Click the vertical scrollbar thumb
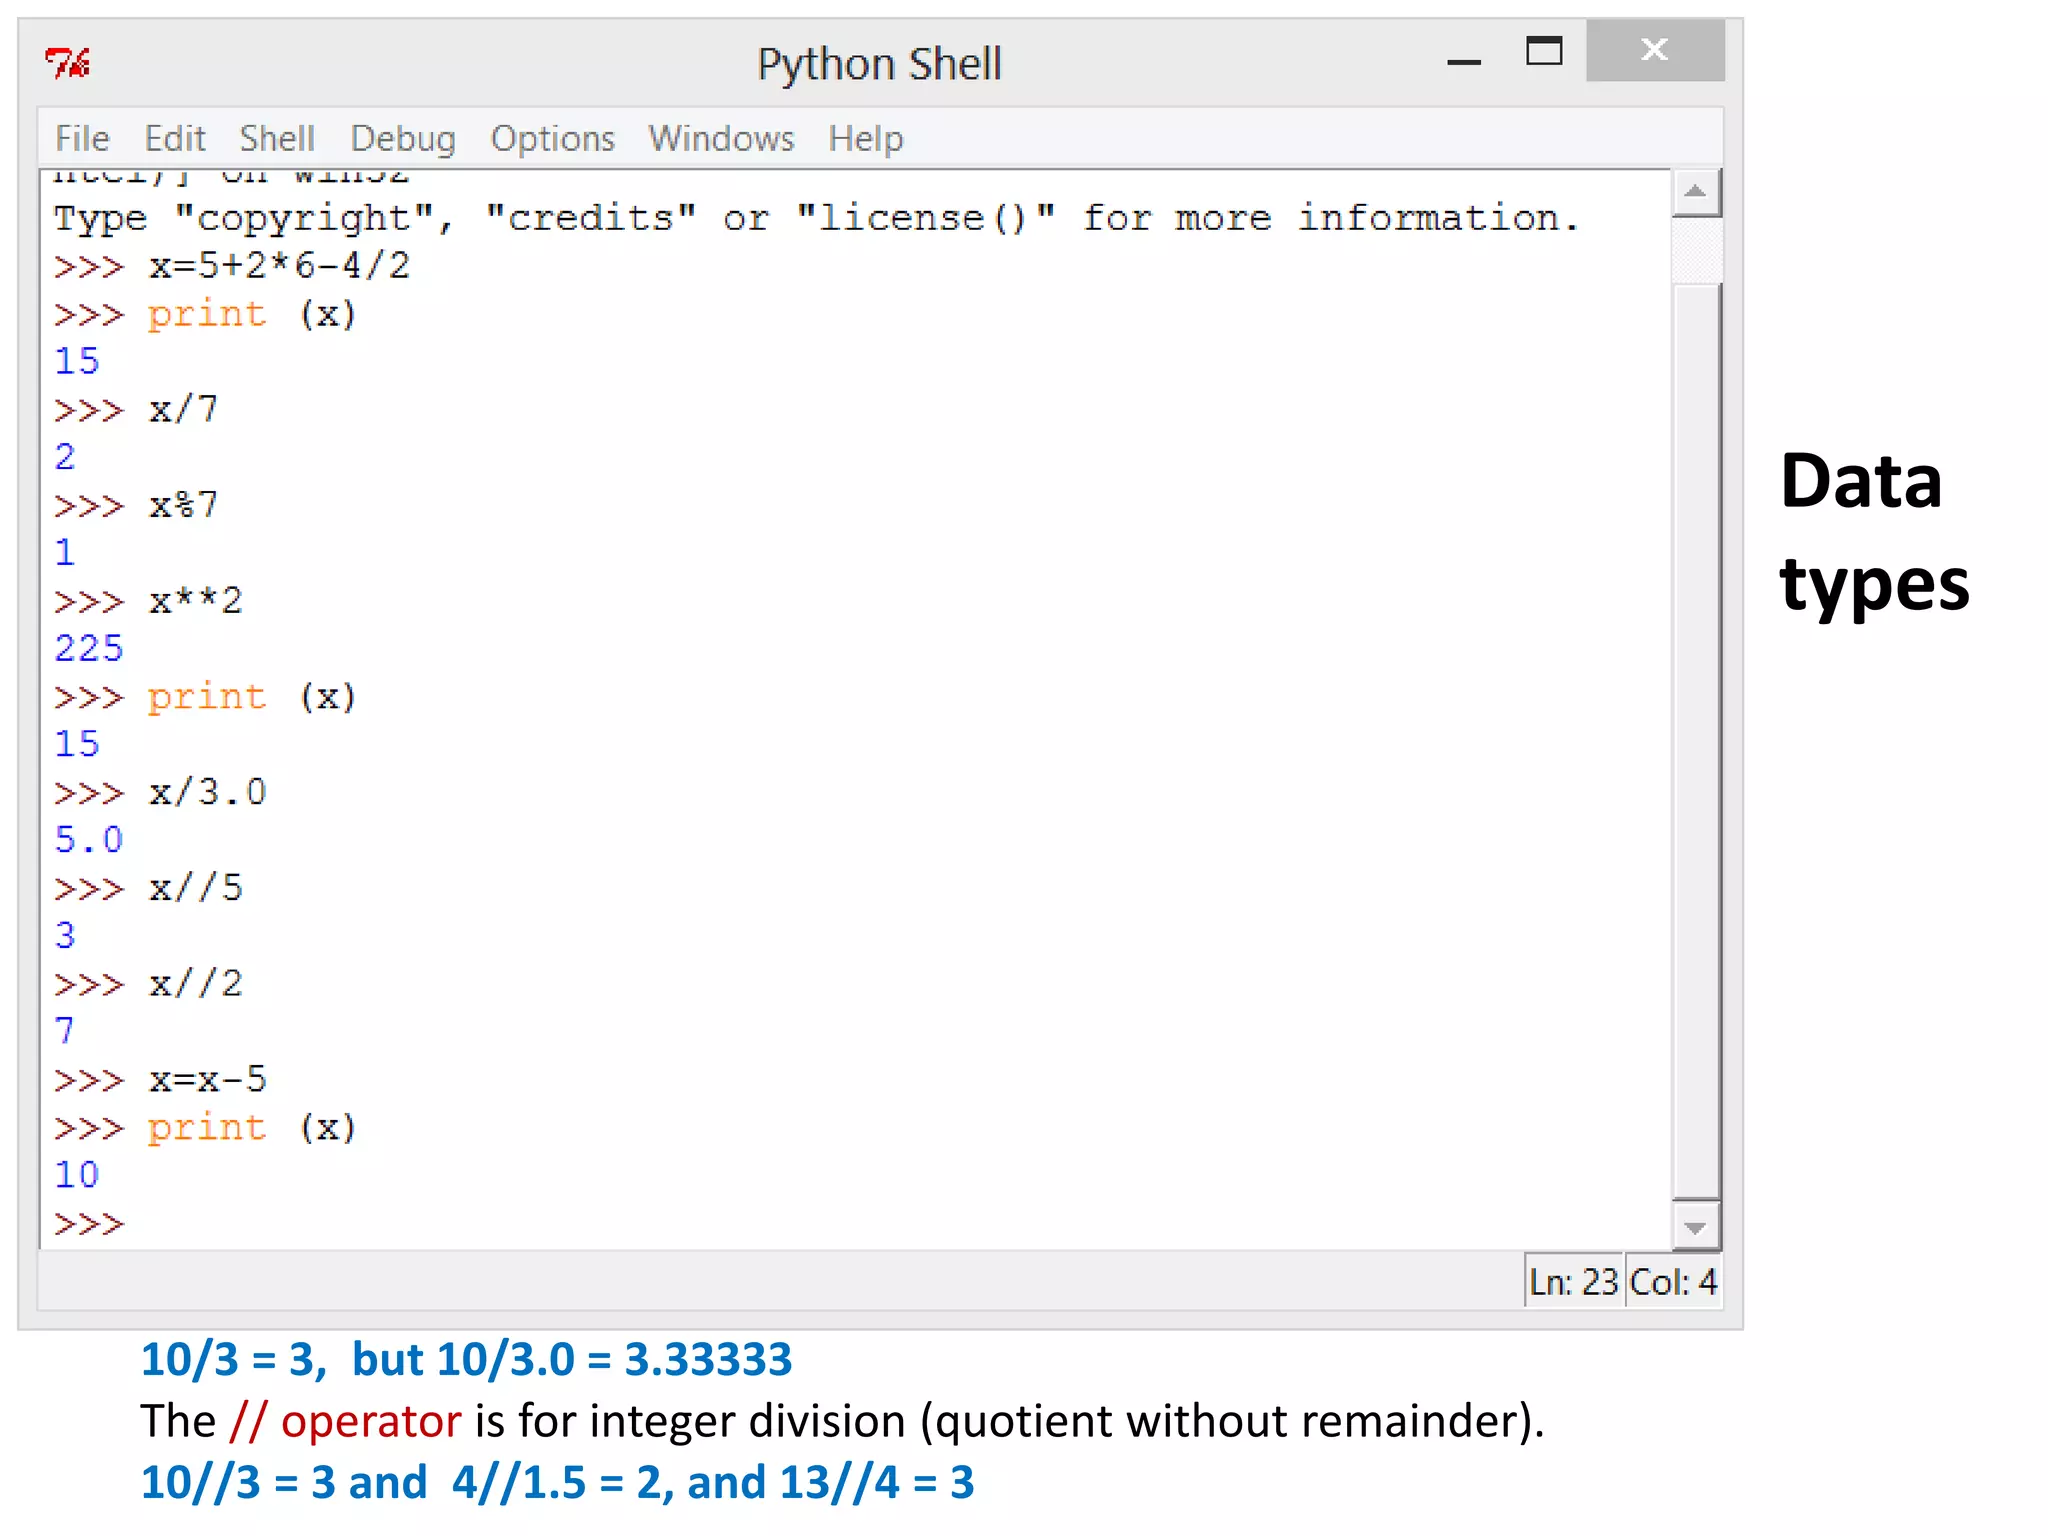Viewport: 2048px width, 1536px height. (1696, 740)
